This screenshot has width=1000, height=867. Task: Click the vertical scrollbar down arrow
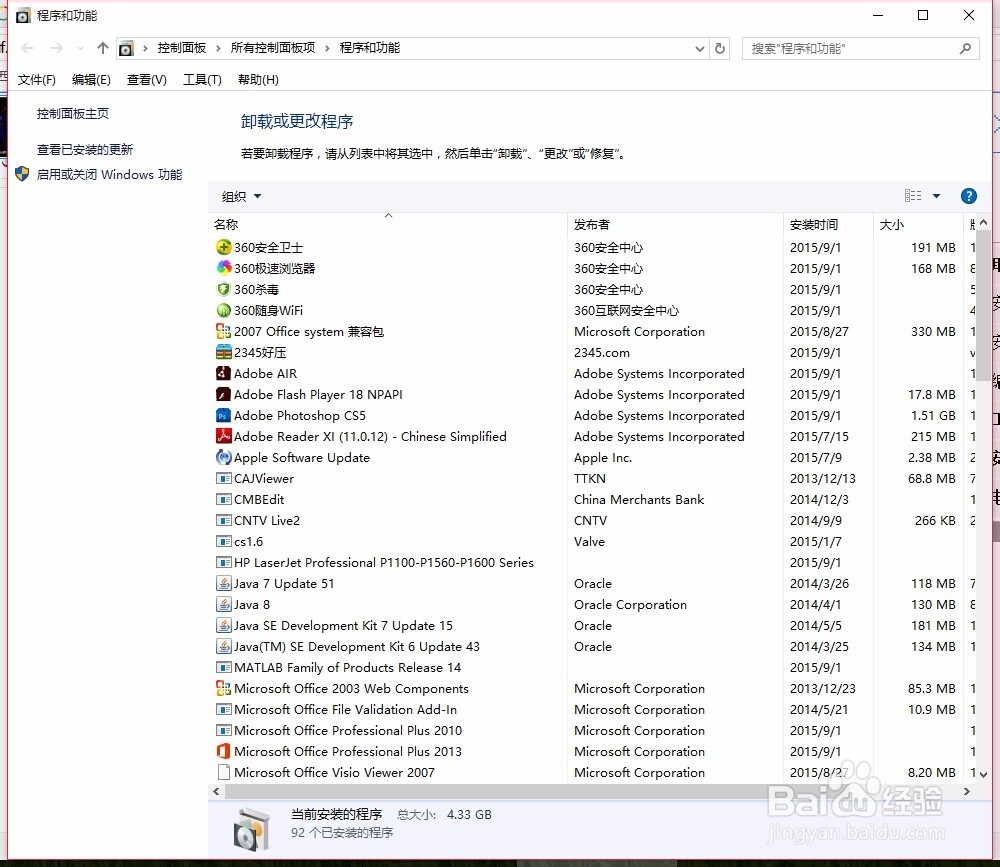click(983, 774)
